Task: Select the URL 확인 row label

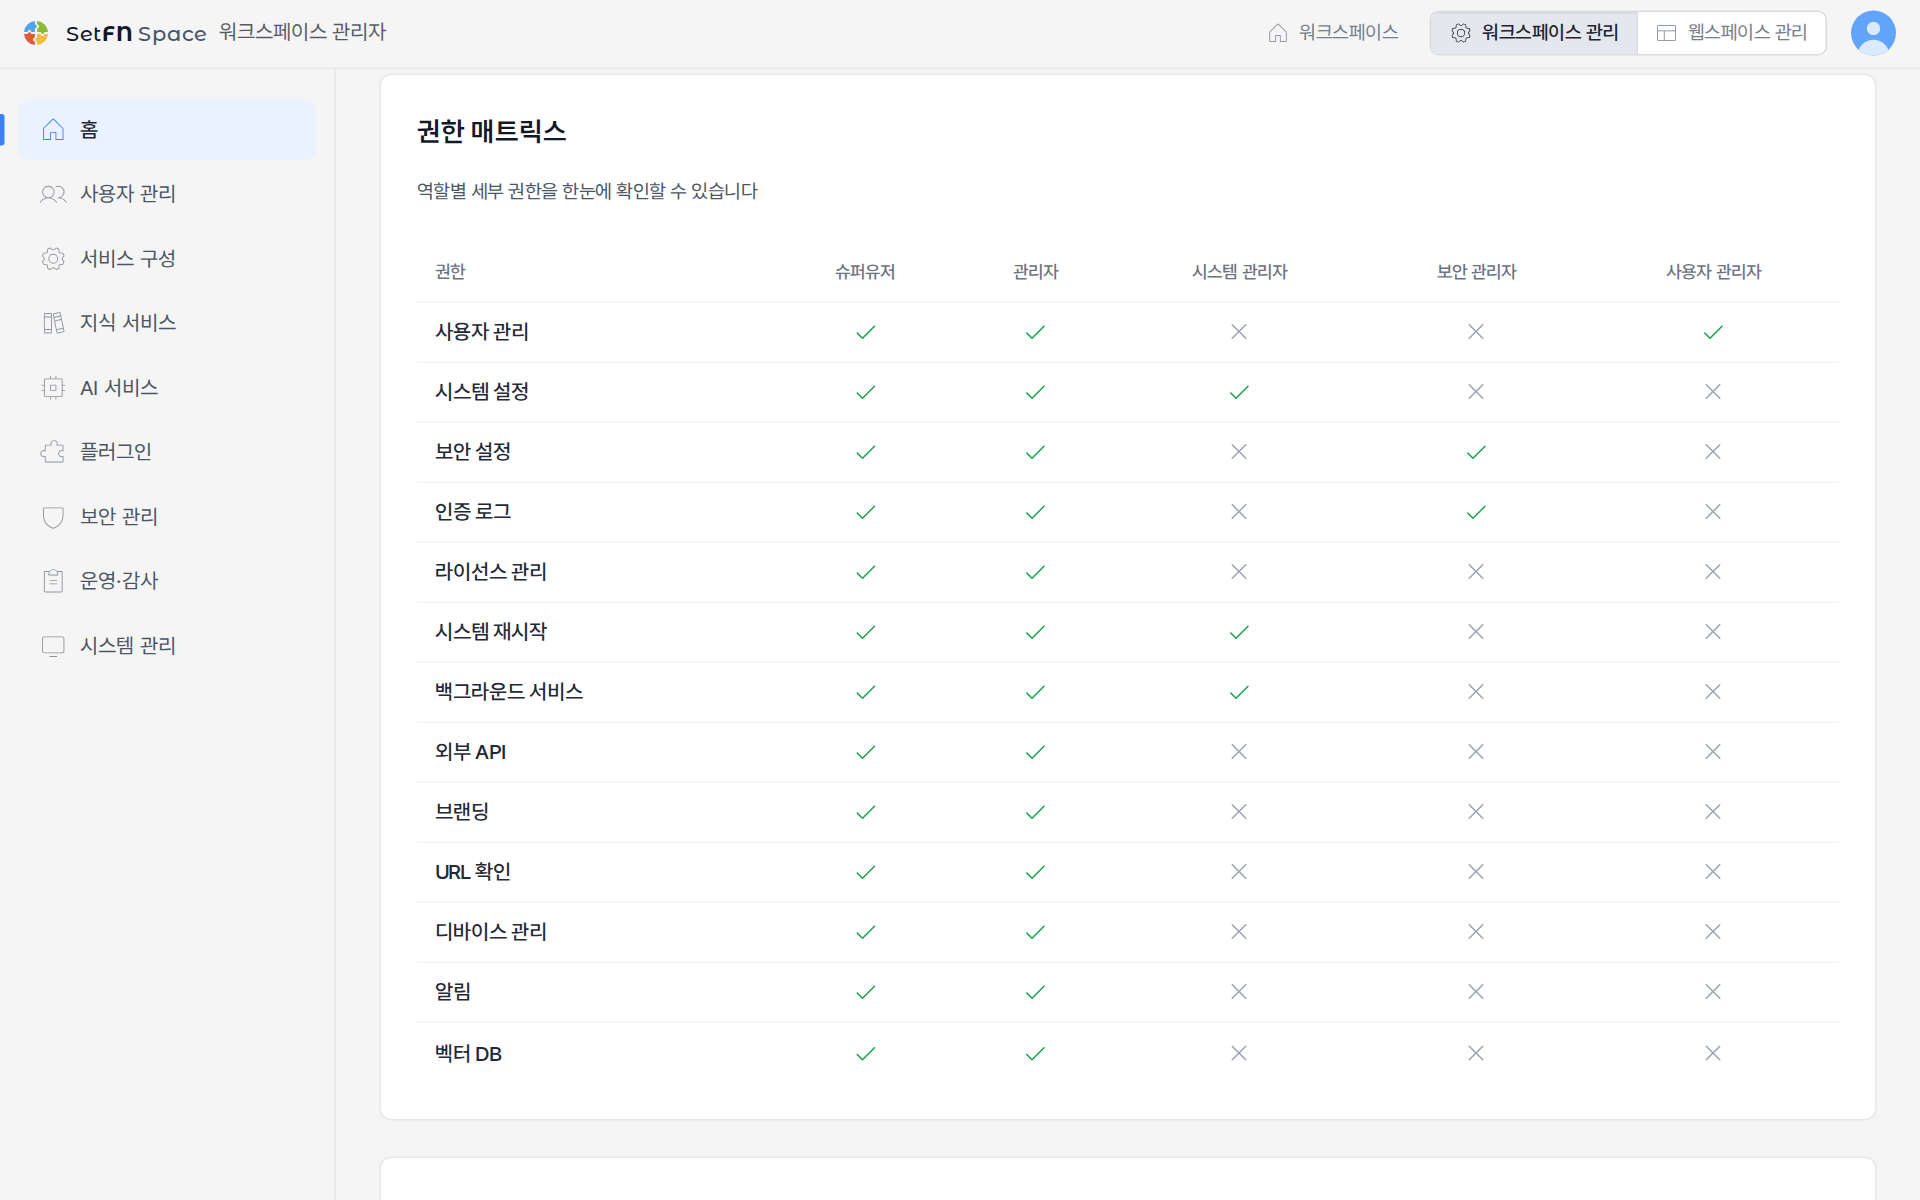Action: [473, 872]
